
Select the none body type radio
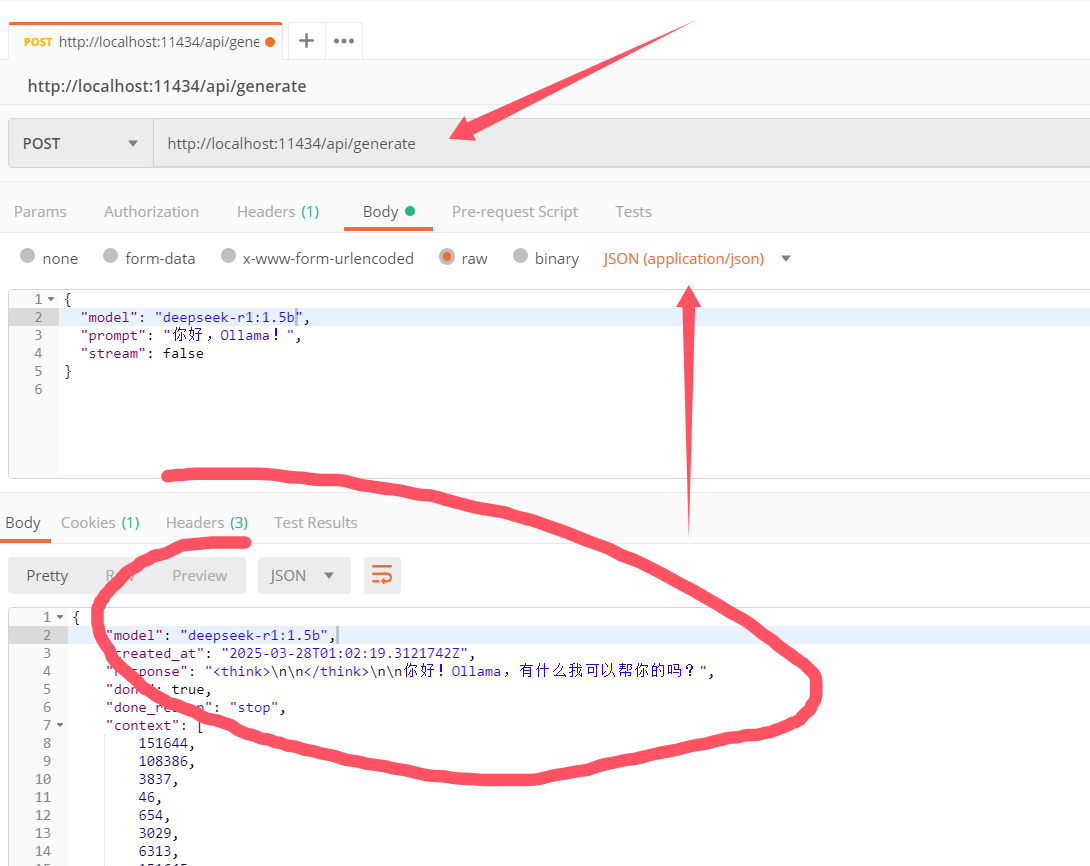(28, 256)
